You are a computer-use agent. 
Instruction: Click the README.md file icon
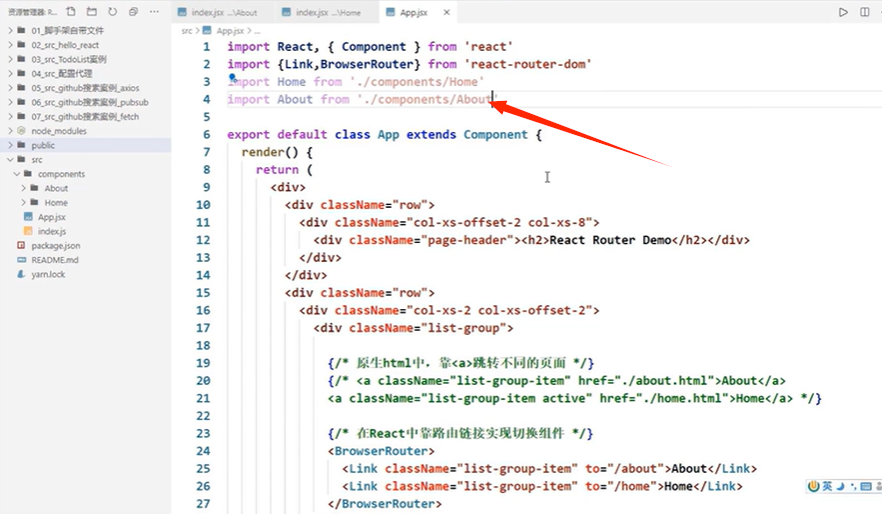tap(21, 260)
